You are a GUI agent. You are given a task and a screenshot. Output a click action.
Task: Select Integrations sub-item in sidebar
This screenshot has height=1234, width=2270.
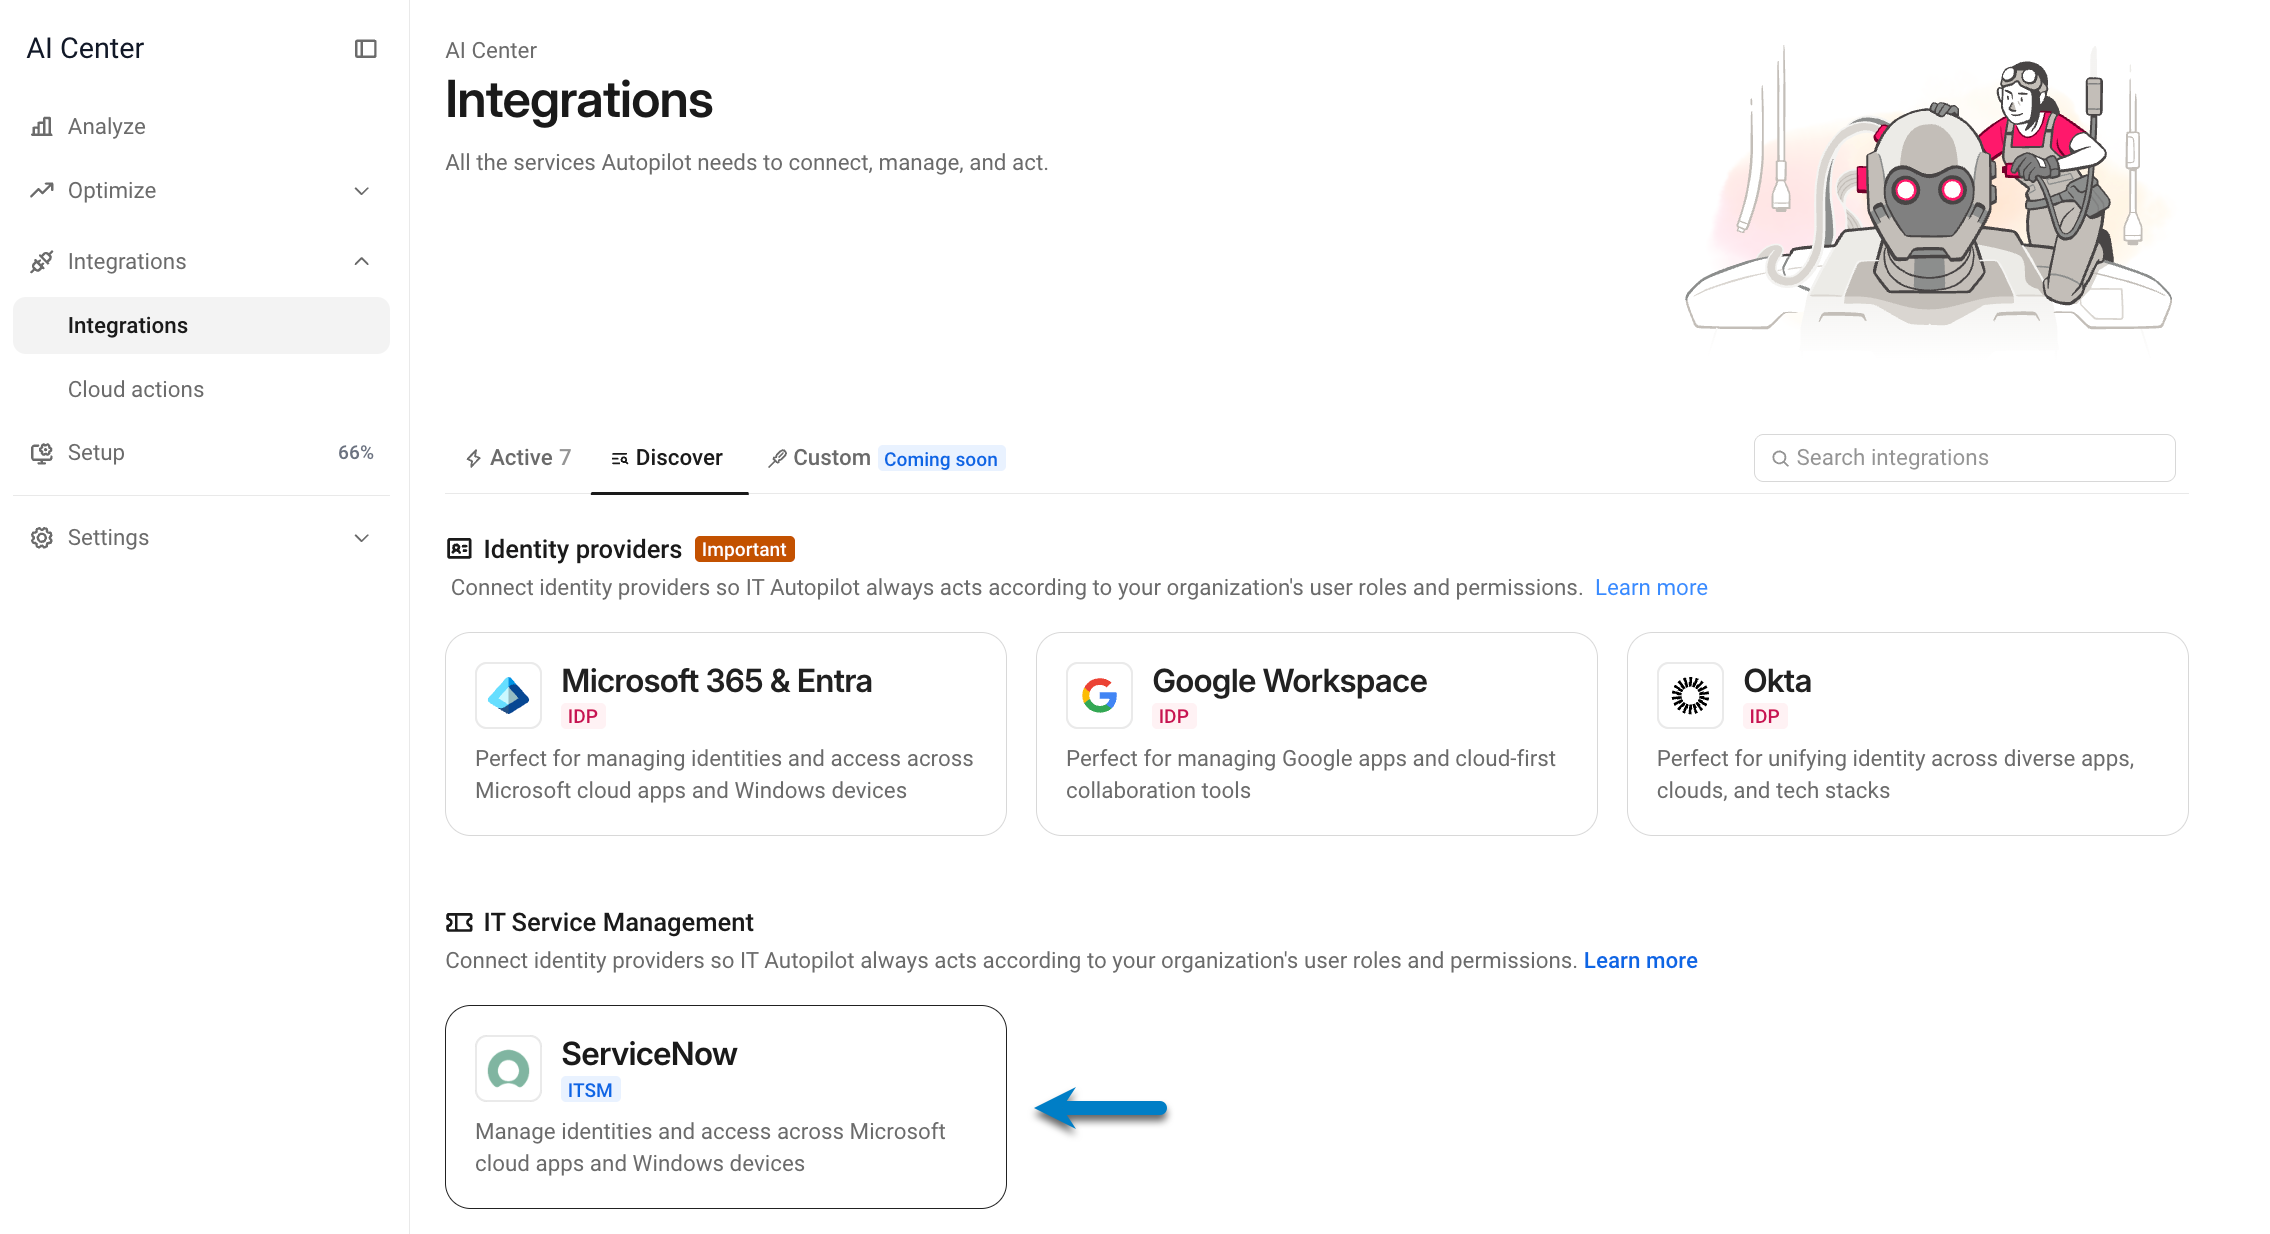201,326
